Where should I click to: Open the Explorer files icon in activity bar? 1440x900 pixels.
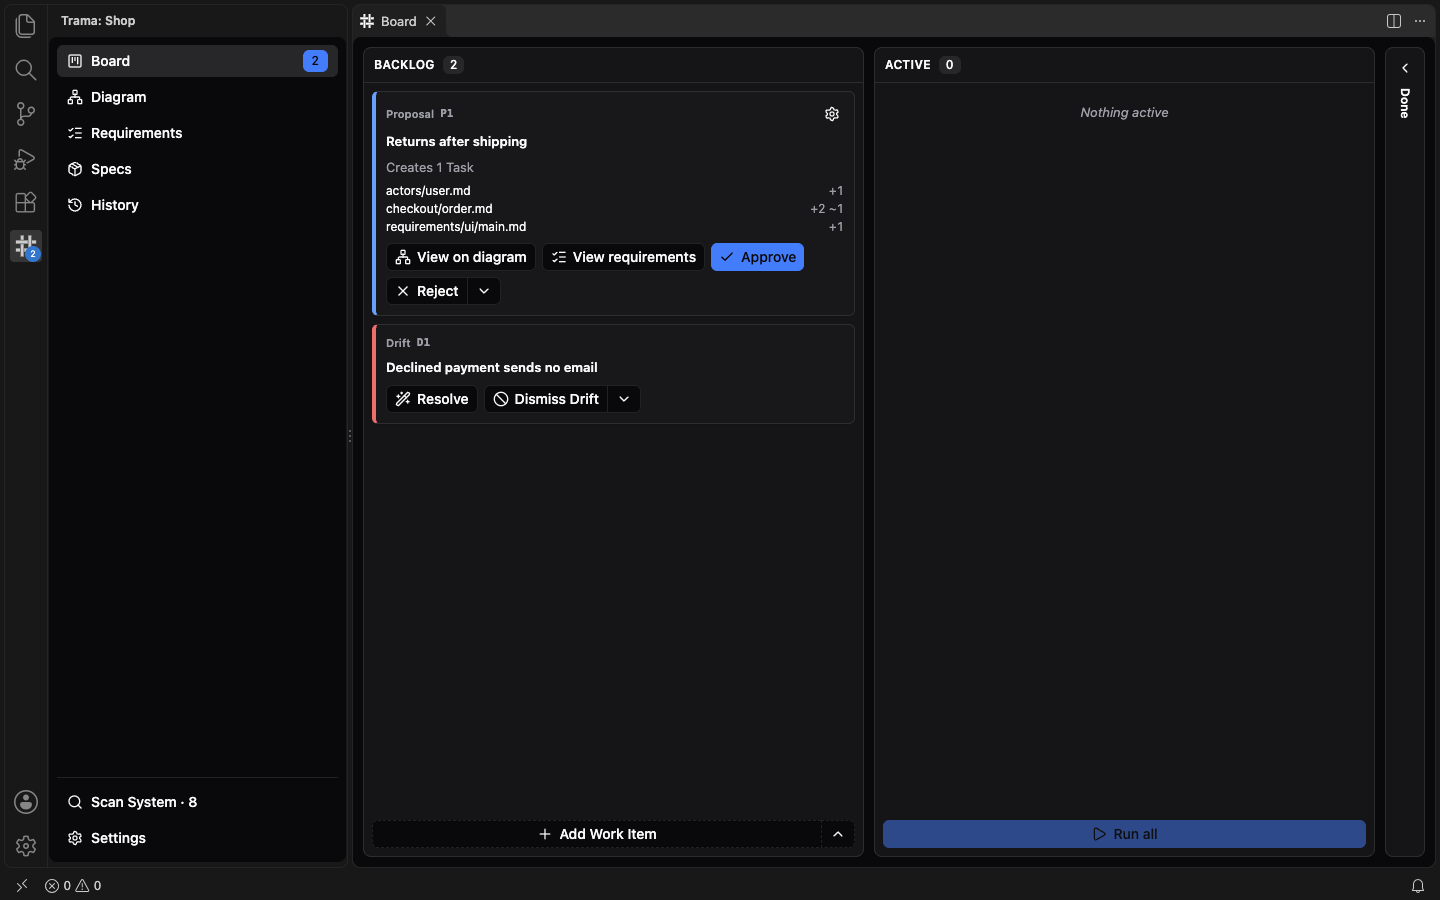(26, 25)
